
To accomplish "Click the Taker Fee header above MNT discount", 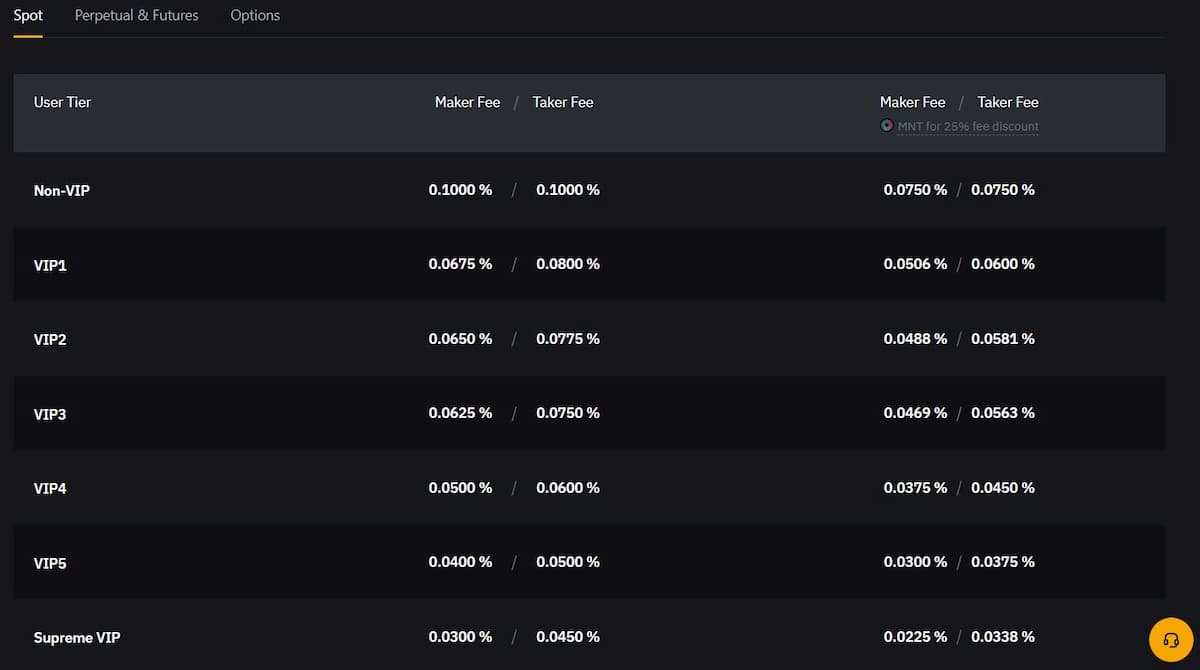I will 1008,102.
